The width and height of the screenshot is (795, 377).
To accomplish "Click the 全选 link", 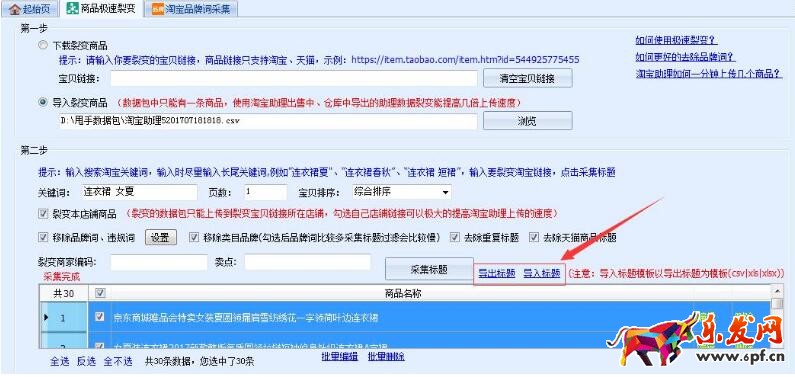I will tap(59, 361).
